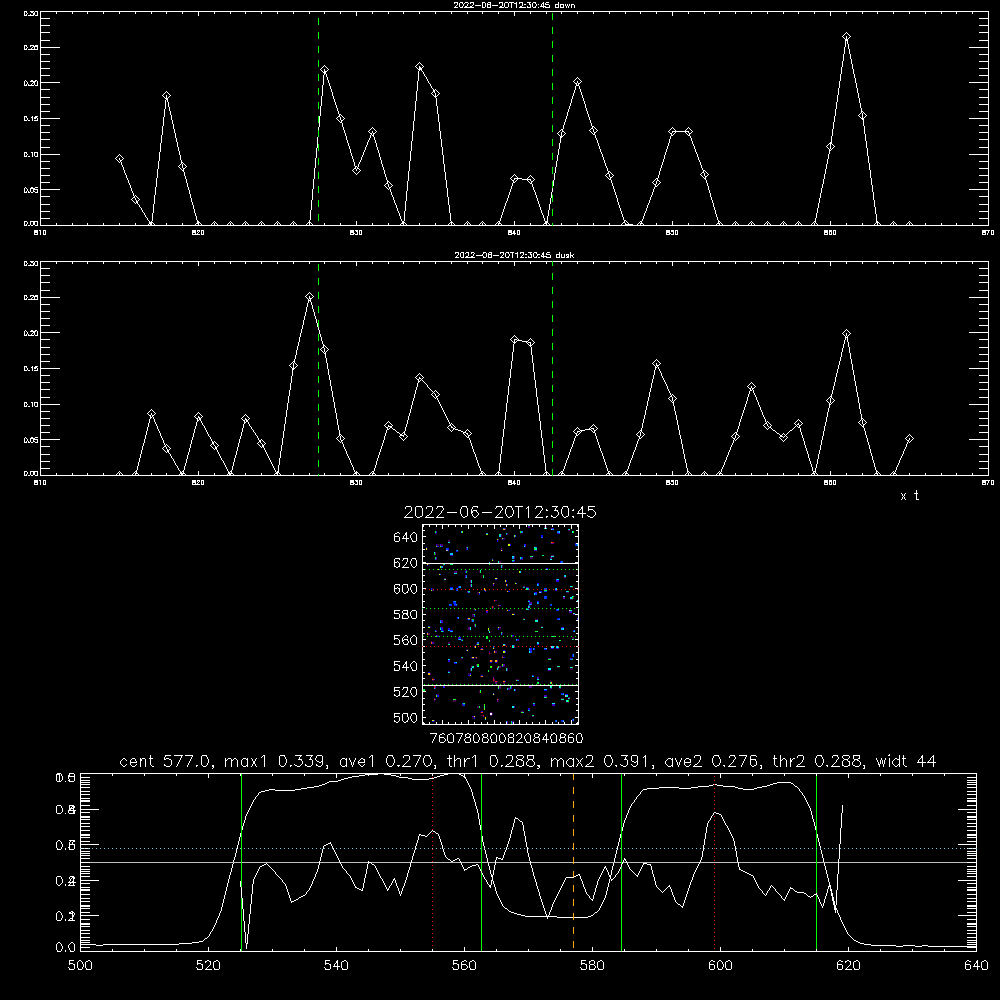This screenshot has height=1000, width=1000.
Task: Click the '640' y-axis label of speckle image
Action: click(x=406, y=538)
